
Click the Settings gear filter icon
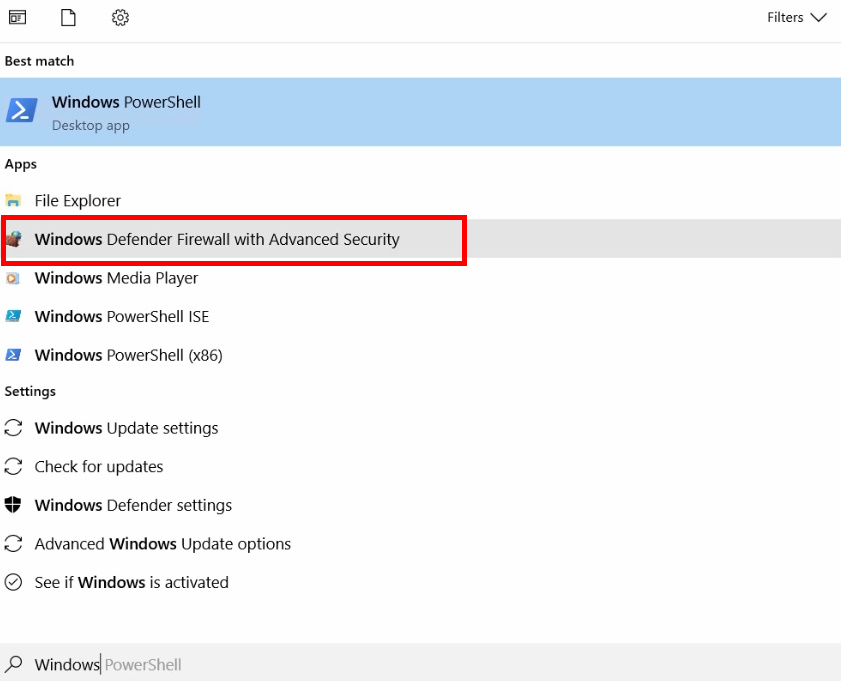point(120,18)
